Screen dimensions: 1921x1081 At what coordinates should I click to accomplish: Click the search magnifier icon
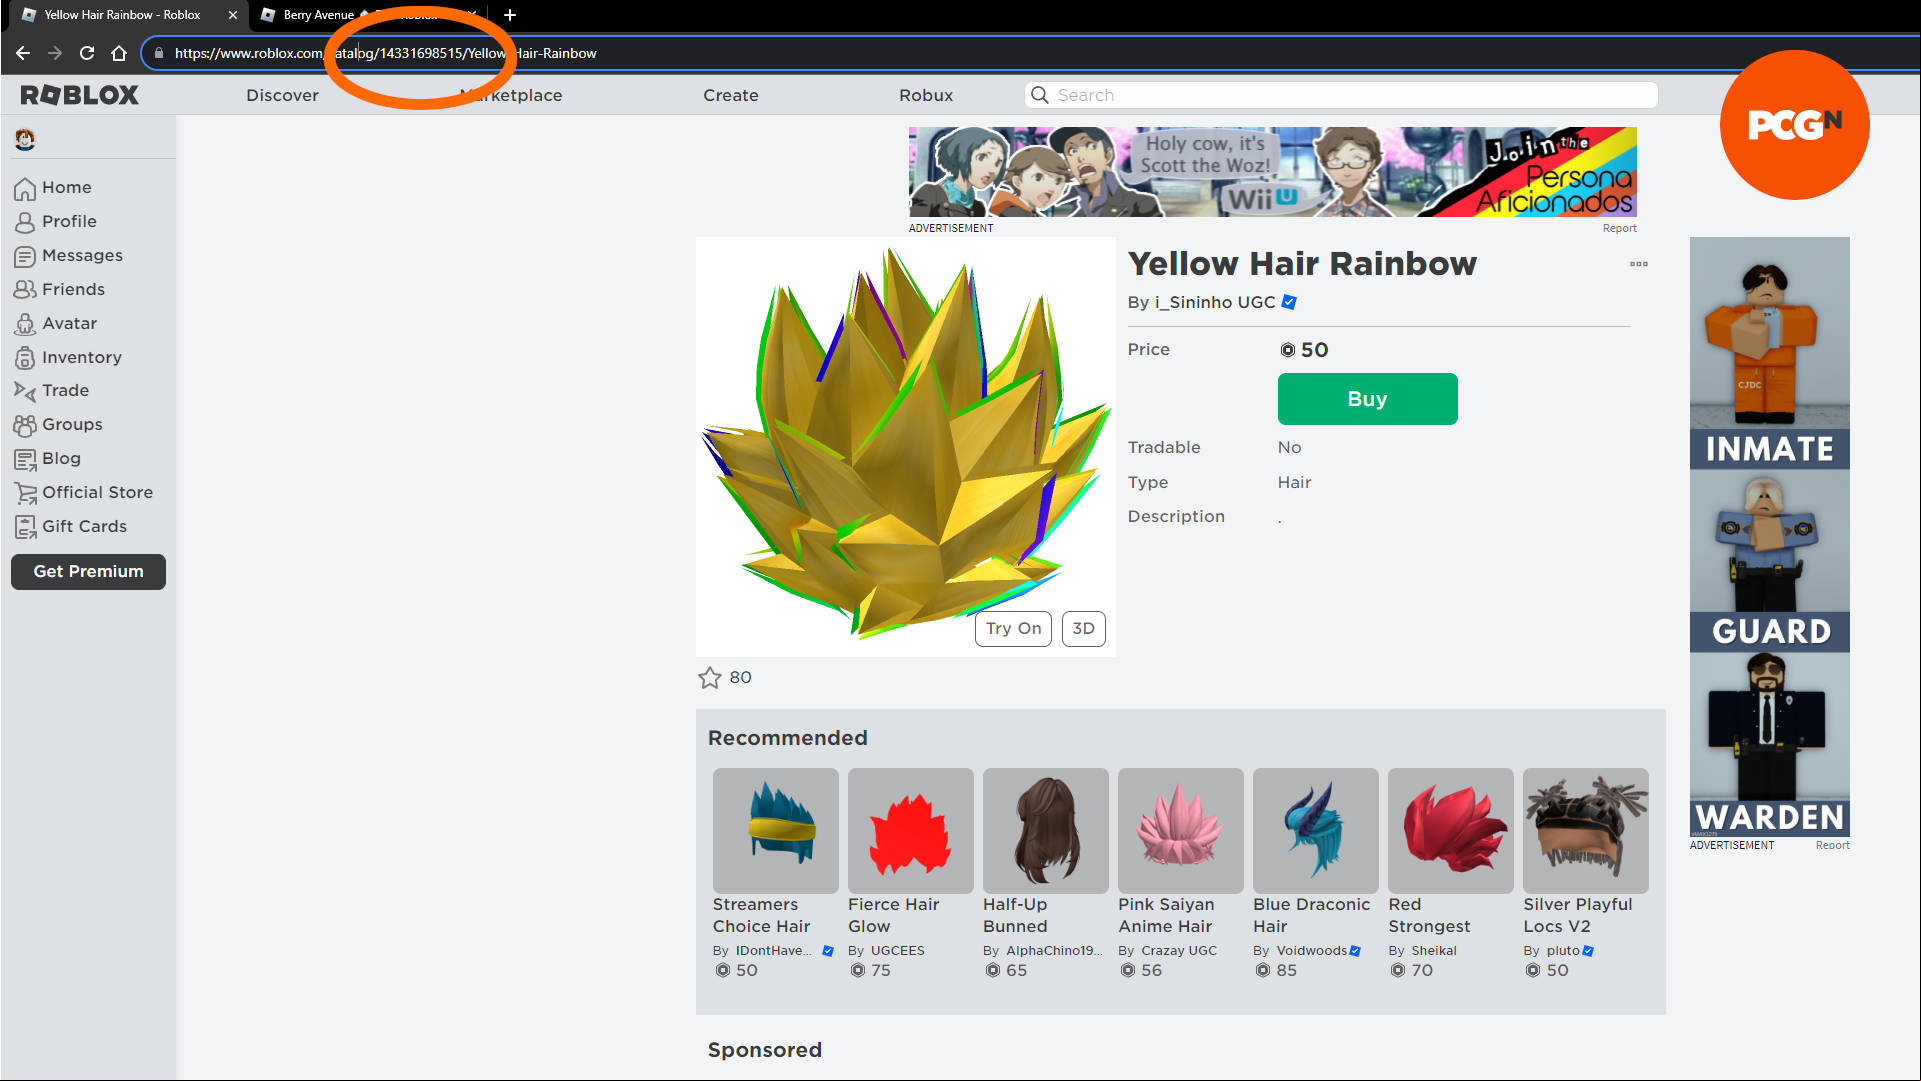tap(1040, 95)
